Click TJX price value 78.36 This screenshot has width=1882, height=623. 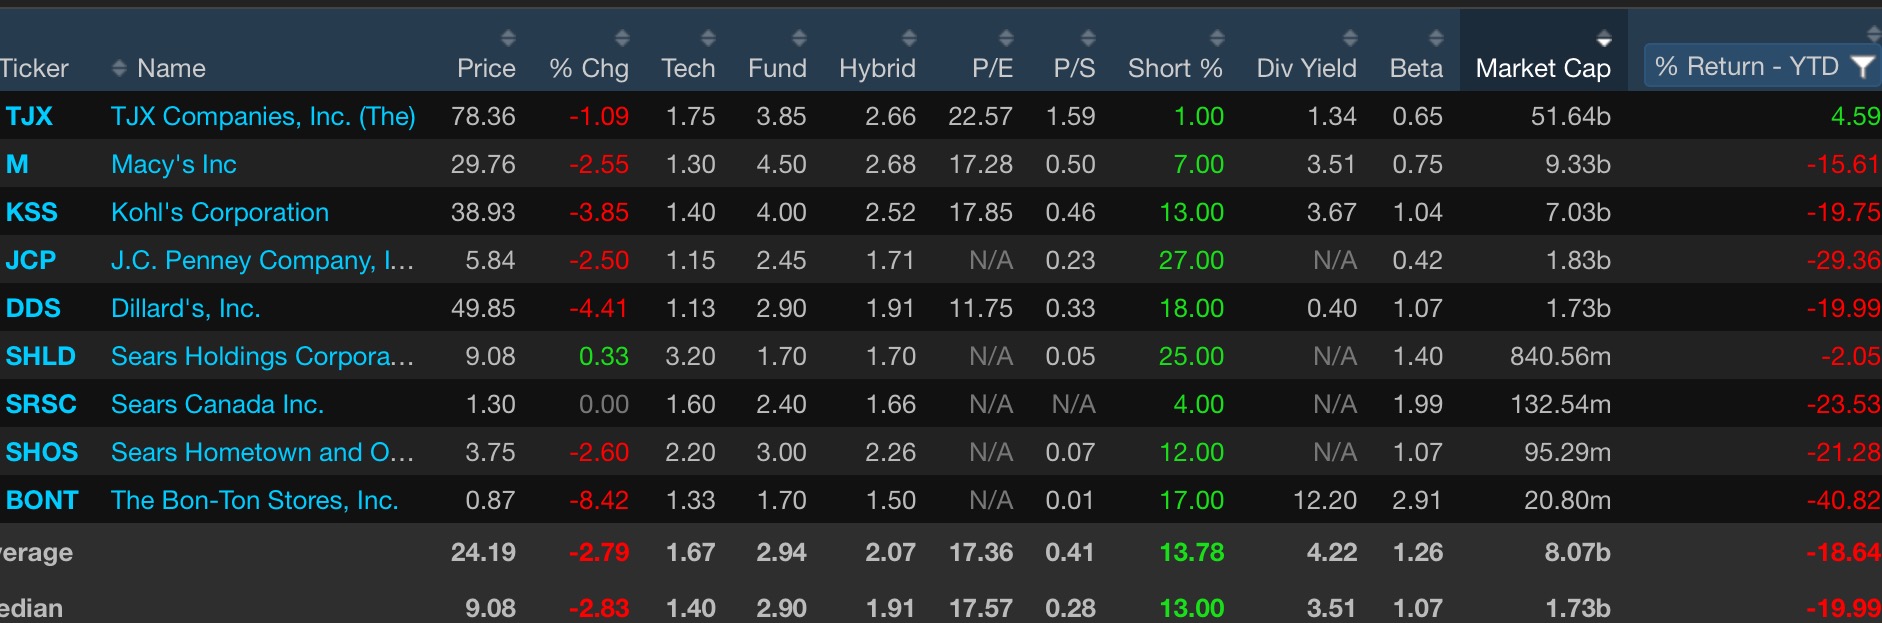(x=483, y=116)
